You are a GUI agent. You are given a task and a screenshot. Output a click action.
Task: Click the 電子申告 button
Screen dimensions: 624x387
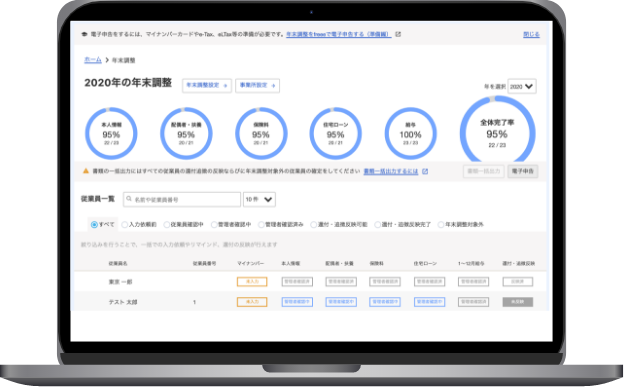click(x=523, y=171)
